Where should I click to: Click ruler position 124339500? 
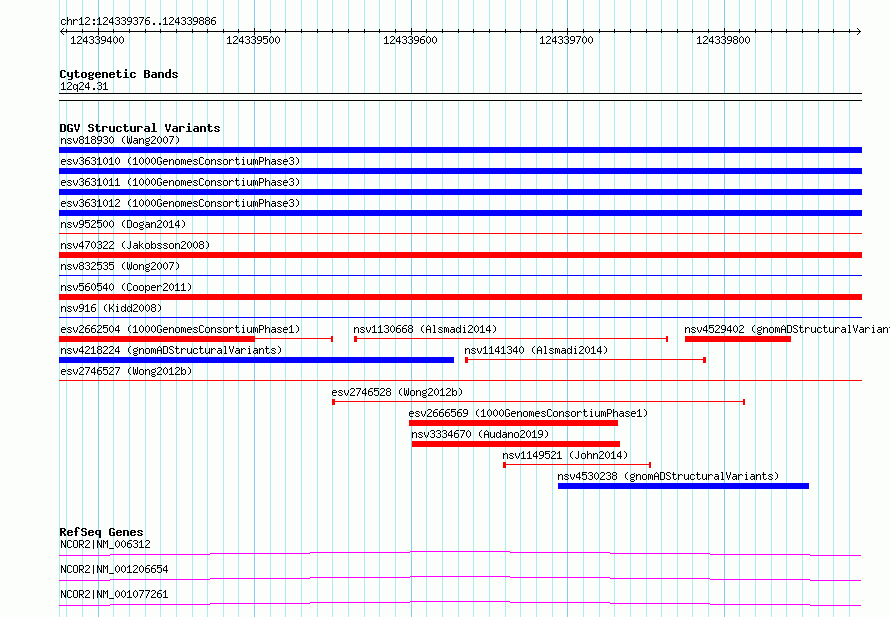pyautogui.click(x=253, y=40)
